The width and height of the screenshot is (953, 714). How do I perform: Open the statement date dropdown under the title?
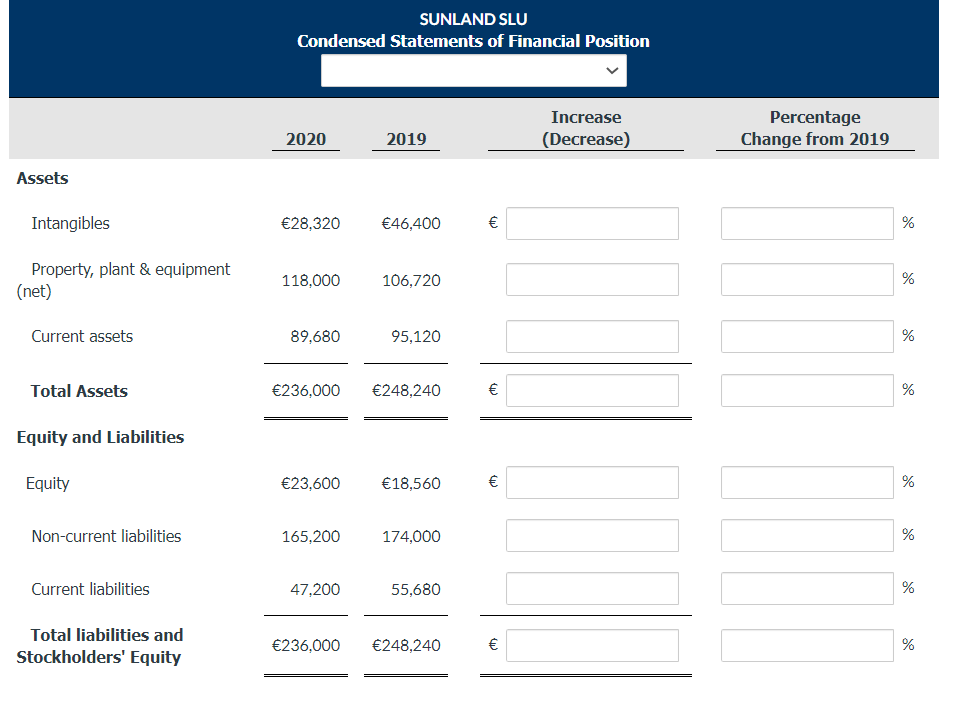473,70
